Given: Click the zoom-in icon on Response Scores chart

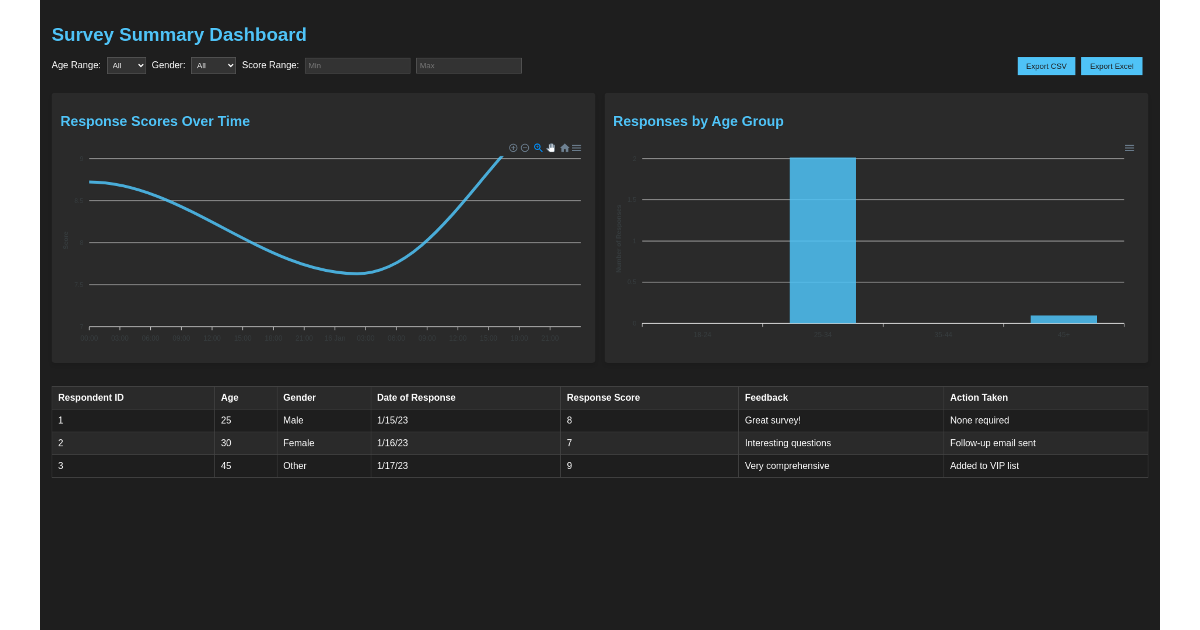Looking at the screenshot, I should [513, 147].
